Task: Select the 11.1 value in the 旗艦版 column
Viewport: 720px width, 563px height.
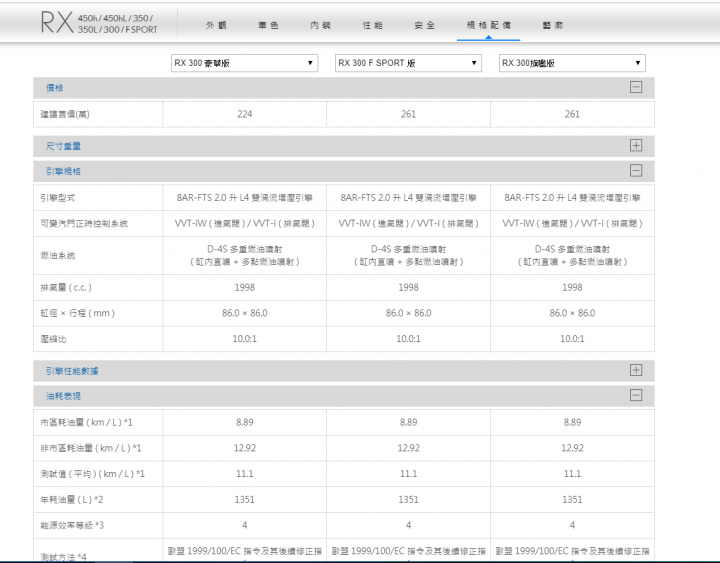Action: pyautogui.click(x=572, y=474)
